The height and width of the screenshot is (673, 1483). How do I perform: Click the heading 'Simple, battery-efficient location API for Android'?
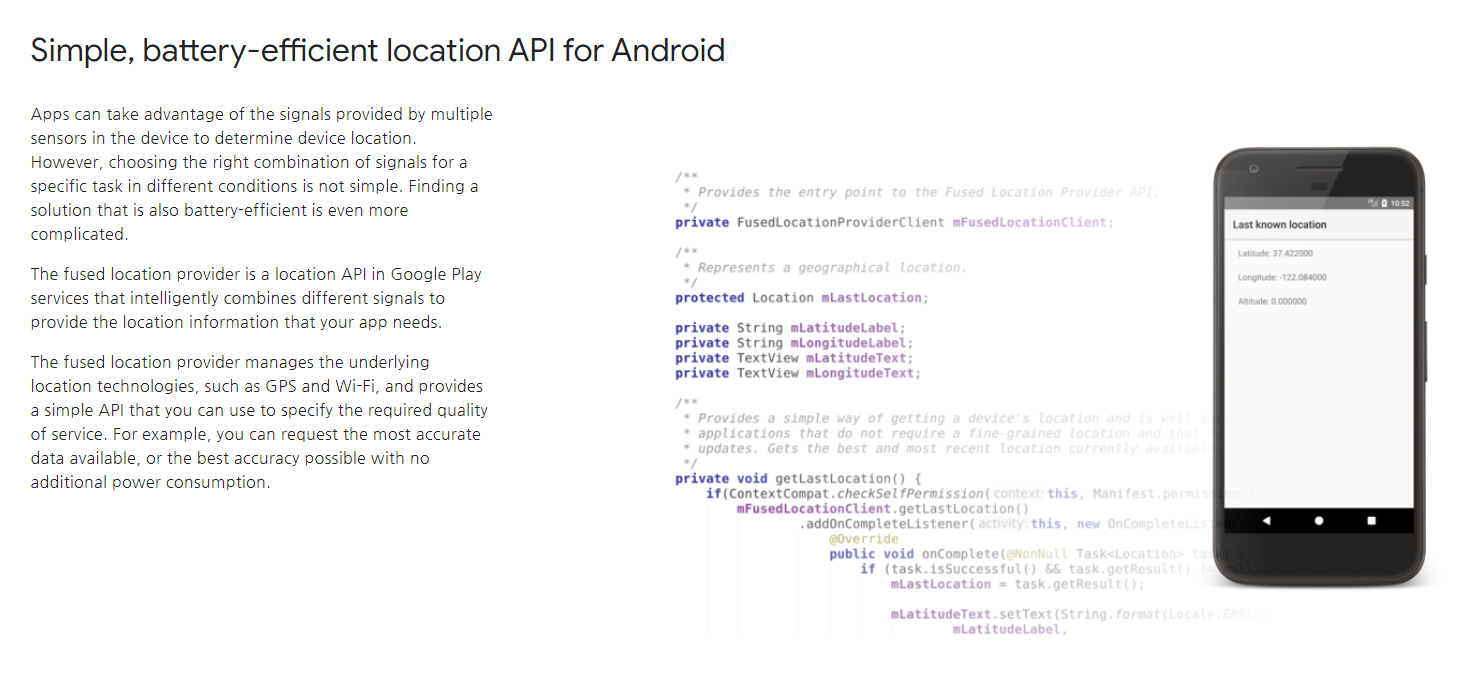[377, 50]
